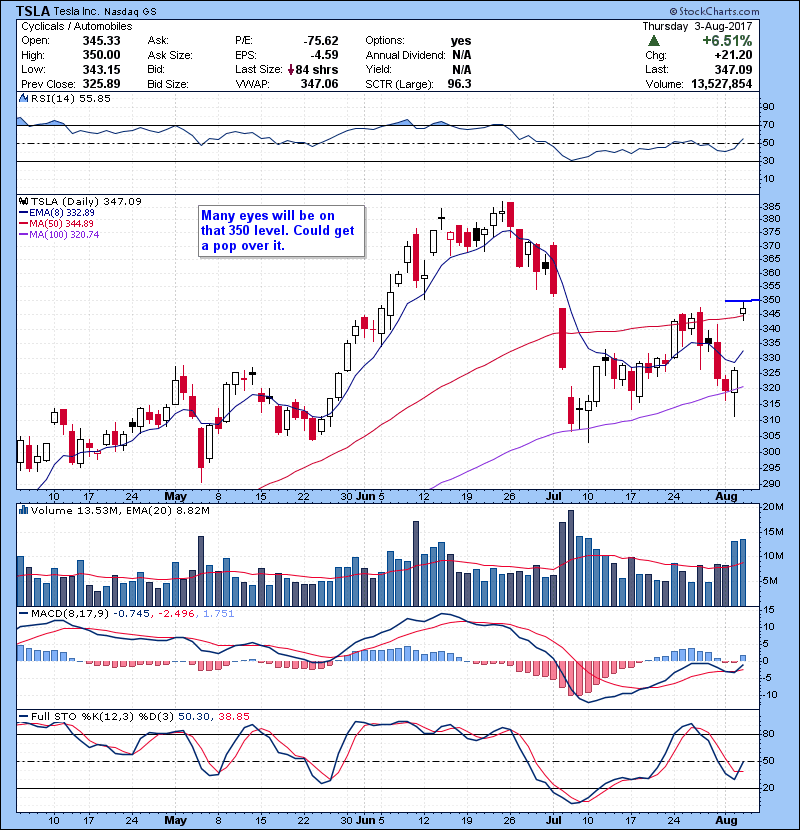Click the candlestick icon beside TSLA (Daily)
The height and width of the screenshot is (830, 800).
(23, 201)
